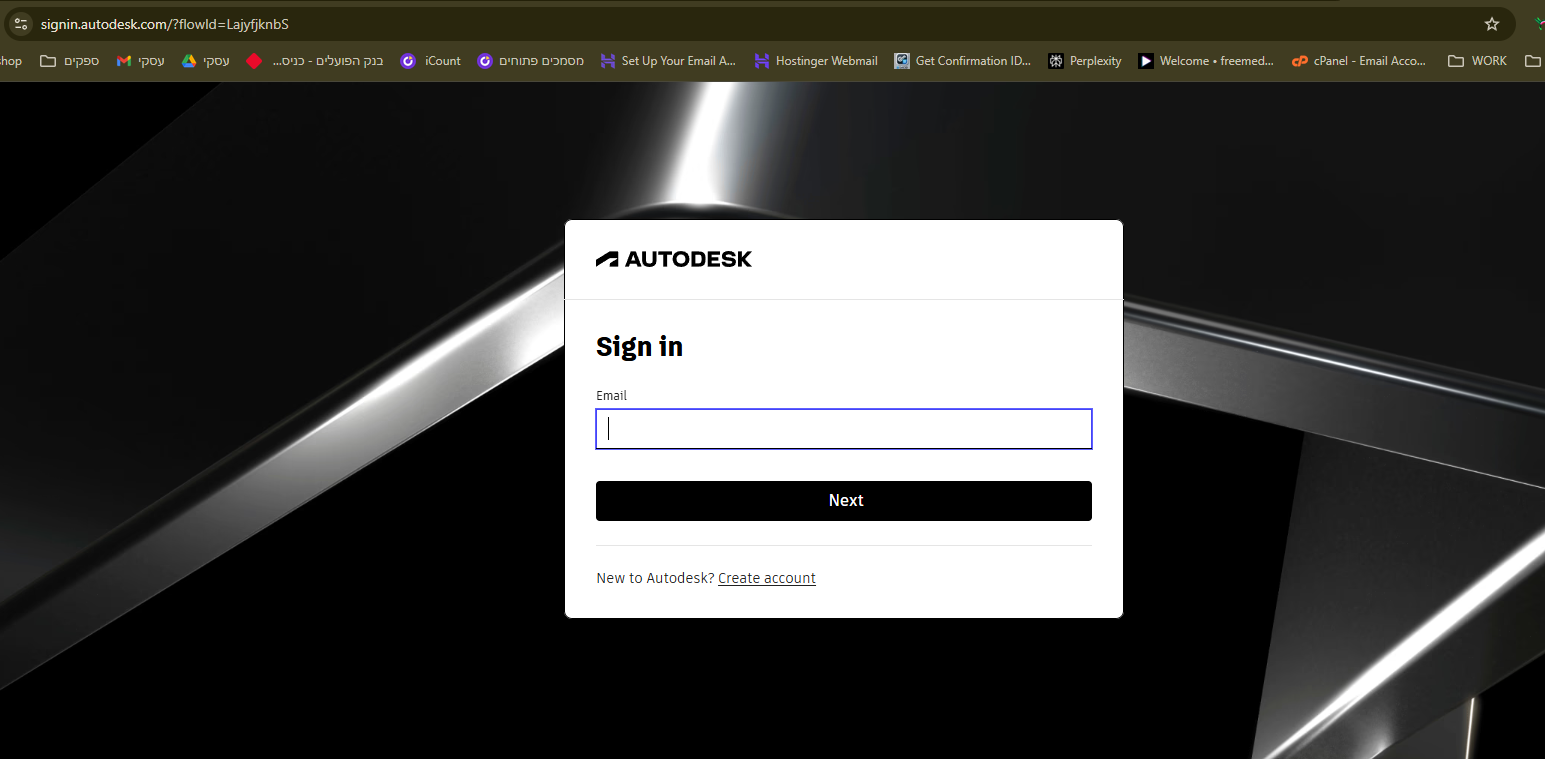Screen dimensions: 1545x759
Task: Open the Bank Hapoalim bookmark with red diamond
Action: 315,61
